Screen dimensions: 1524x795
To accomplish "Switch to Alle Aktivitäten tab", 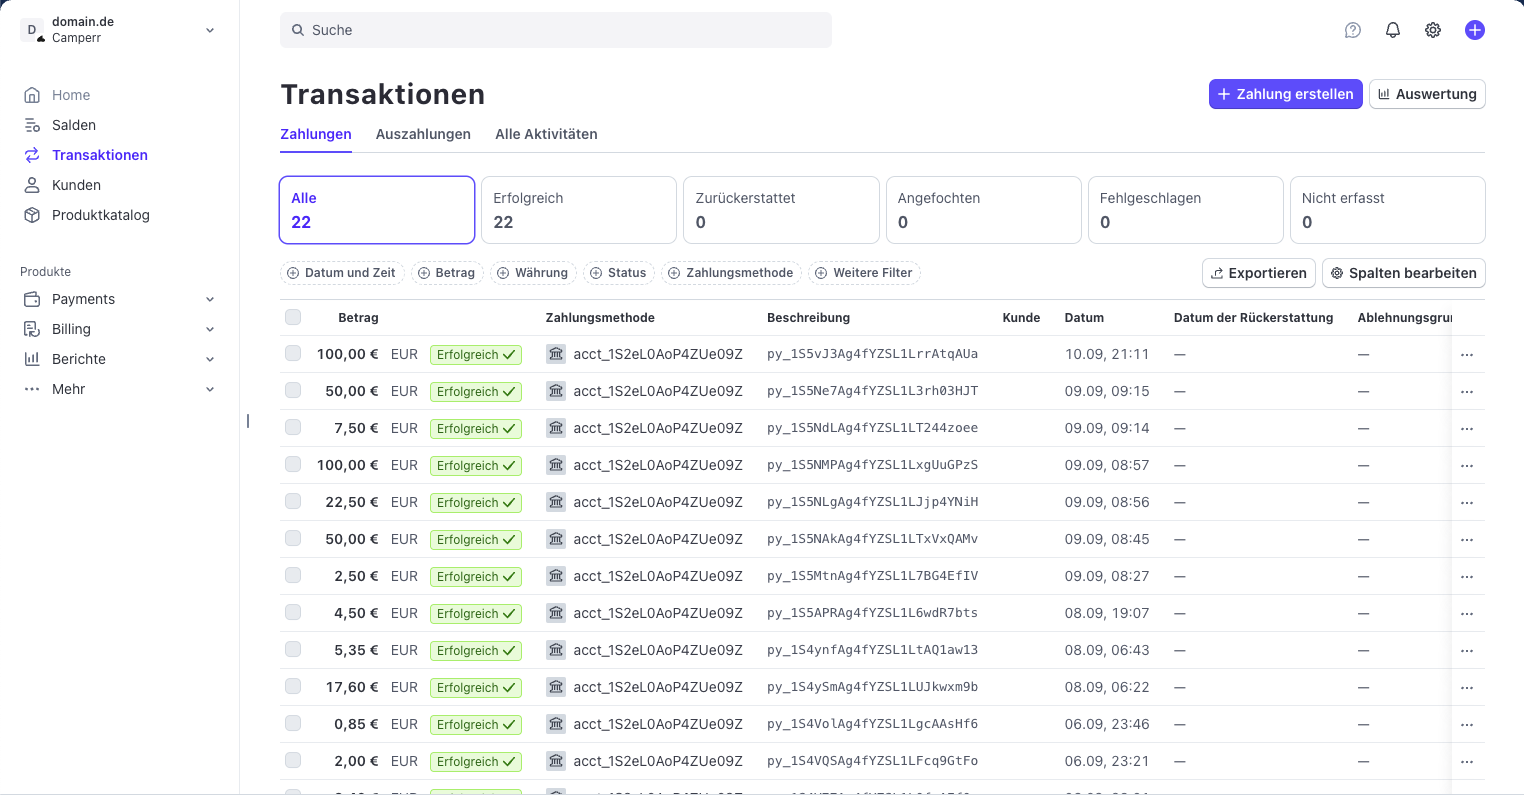I will pos(546,134).
